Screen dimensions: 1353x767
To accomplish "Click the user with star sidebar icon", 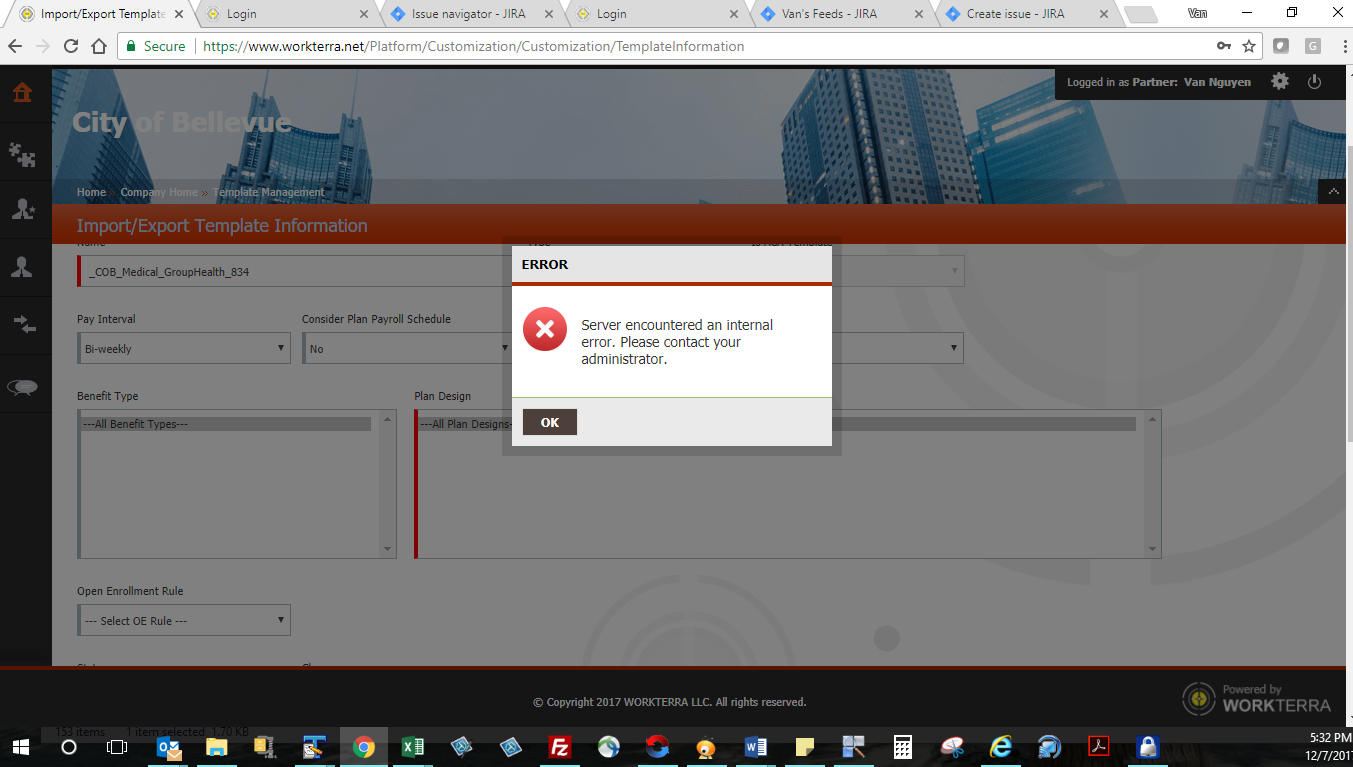I will (22, 209).
